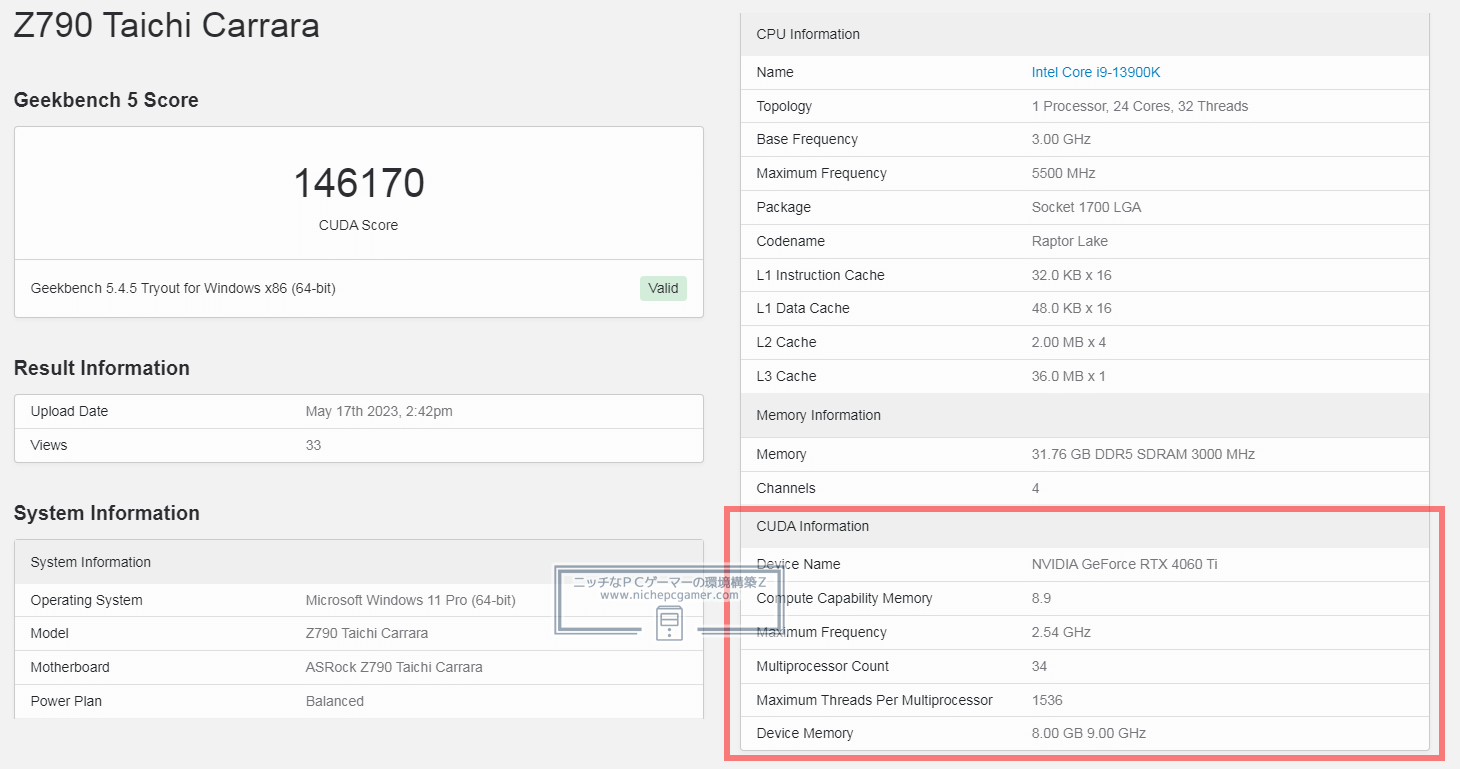Click the Multiprocessor Count row label
Viewport: 1460px width, 769px height.
click(x=823, y=666)
